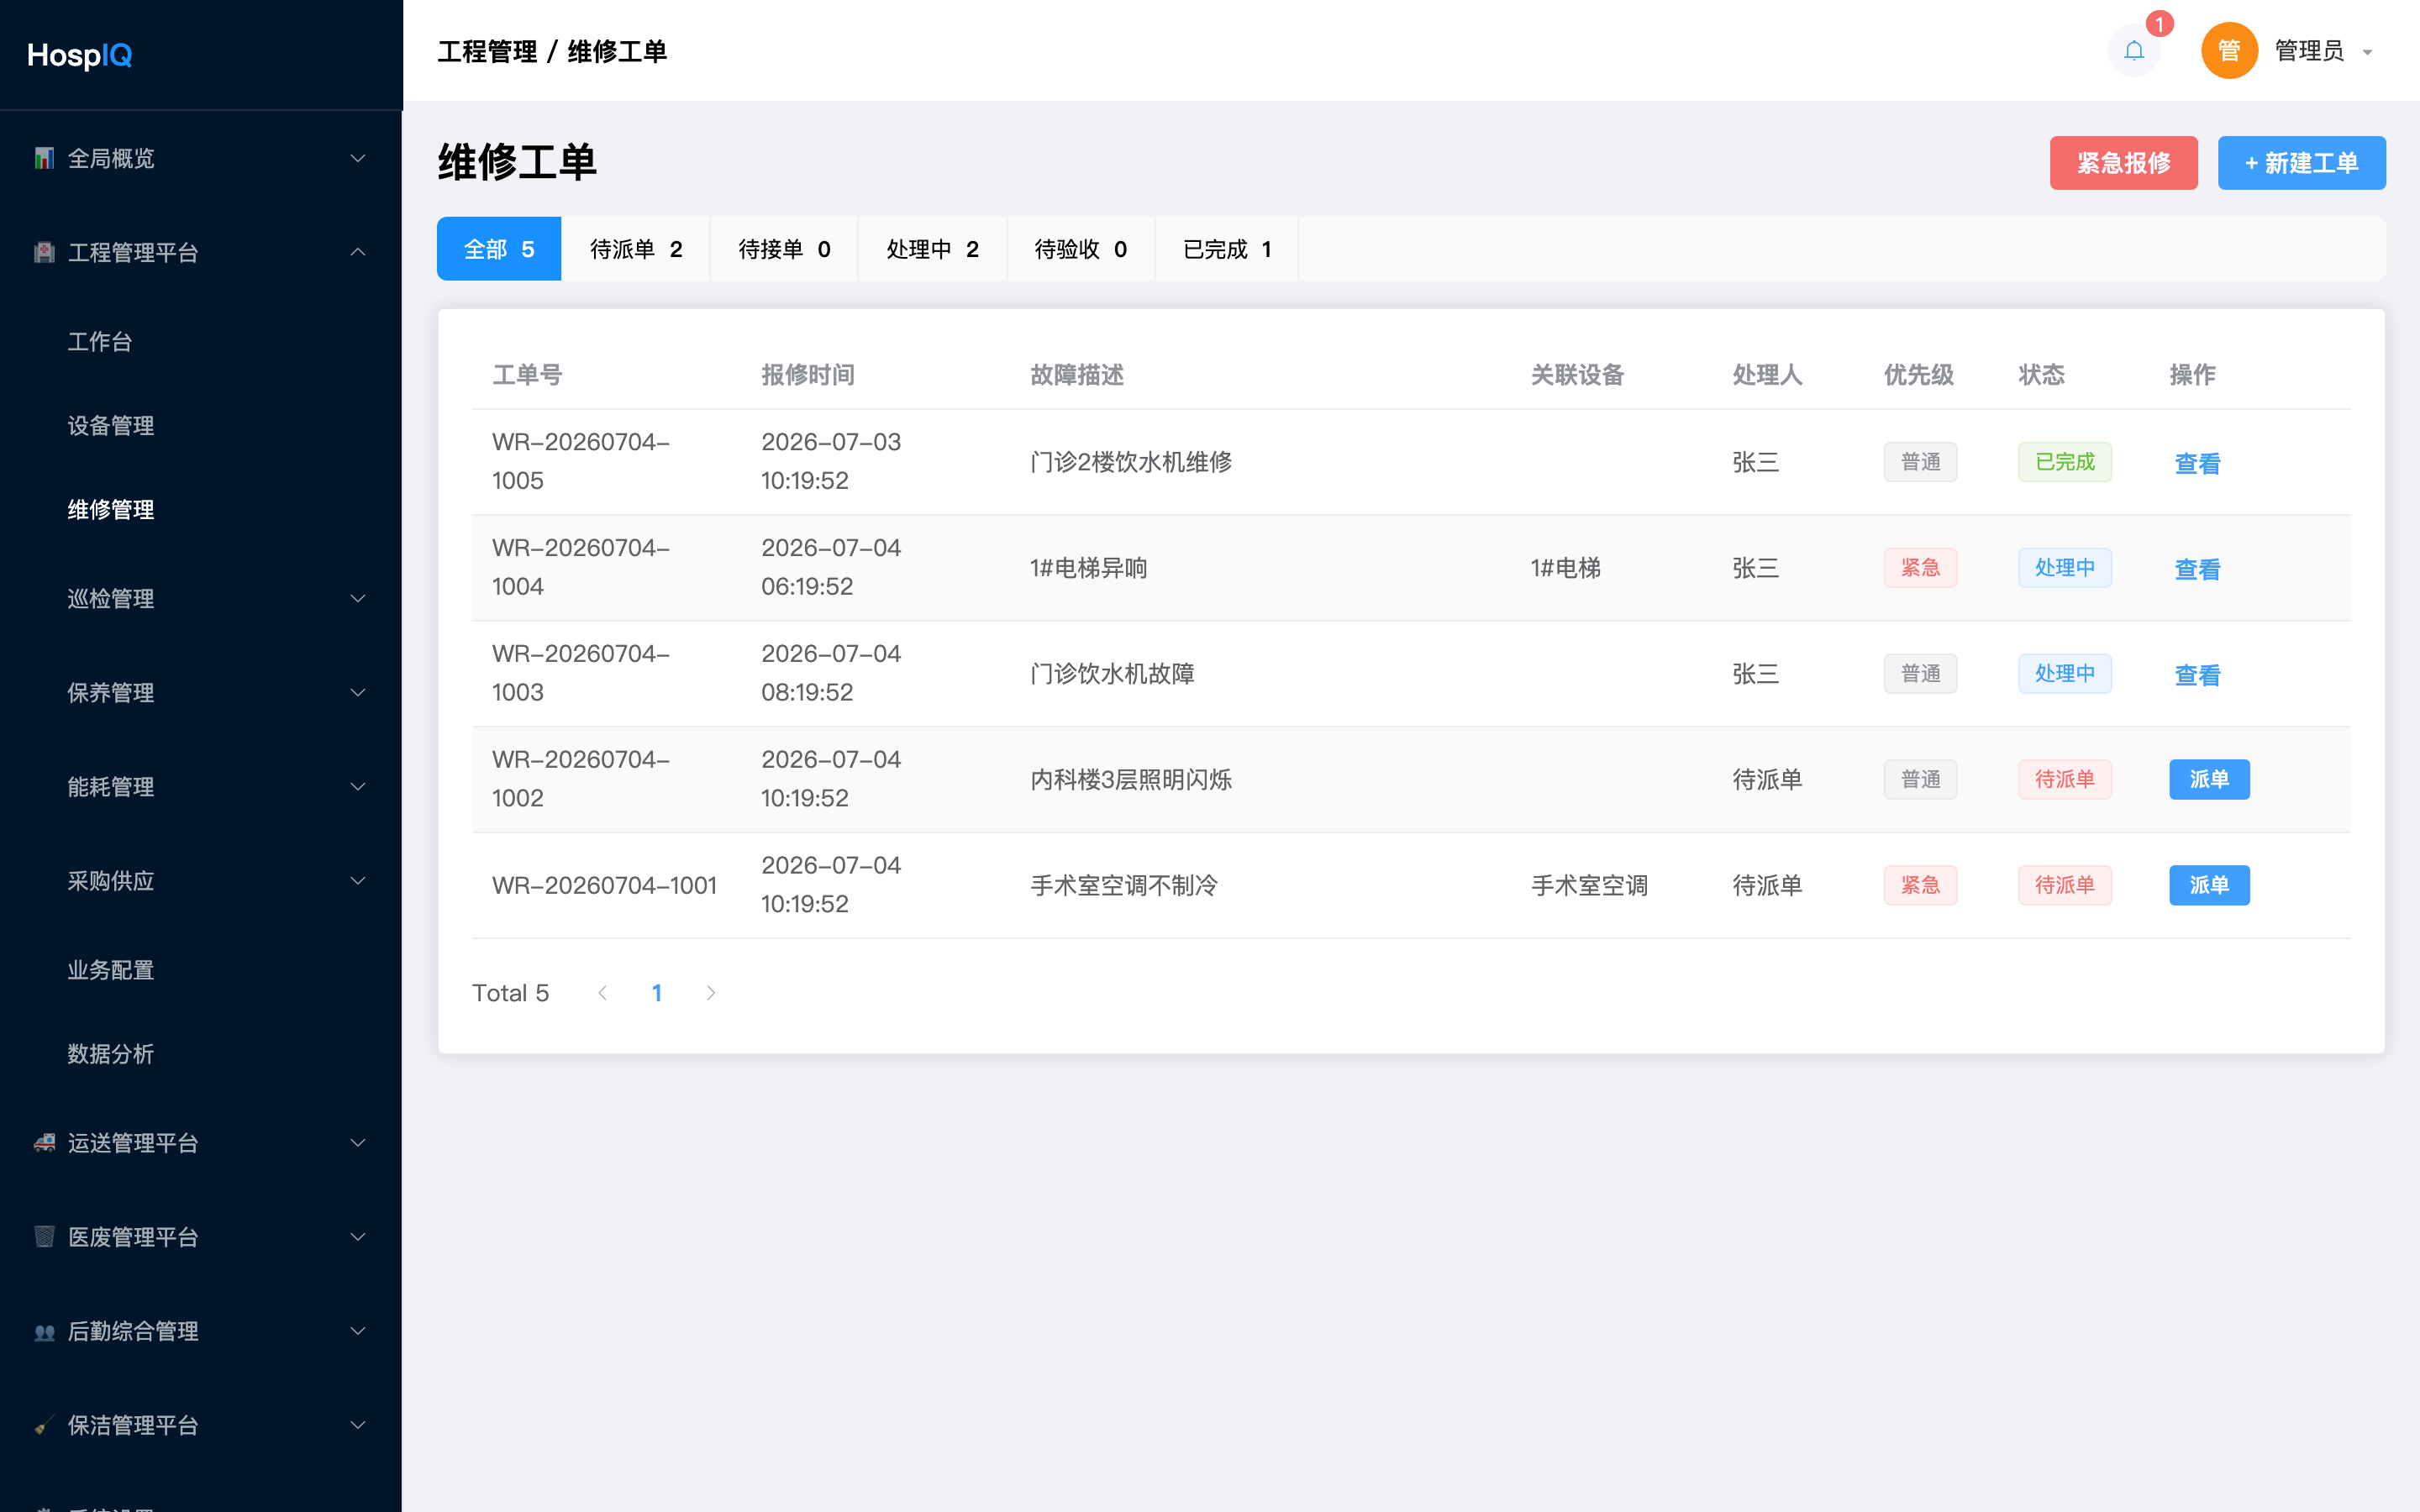Select the 全部 5 tab
This screenshot has width=2420, height=1512.
499,249
